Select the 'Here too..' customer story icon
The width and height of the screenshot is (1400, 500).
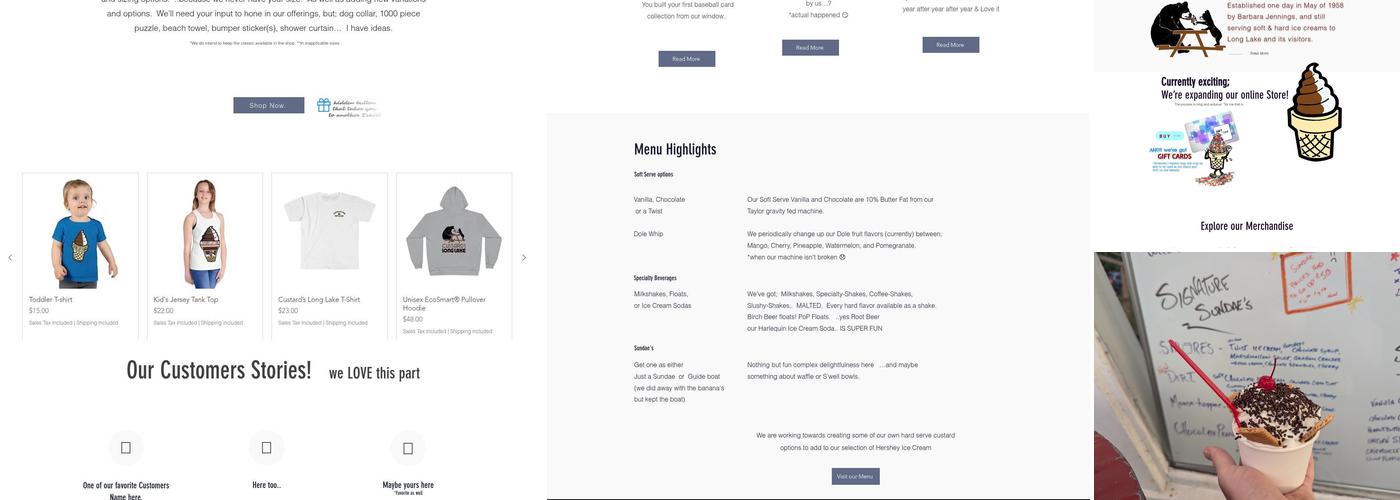click(x=267, y=448)
